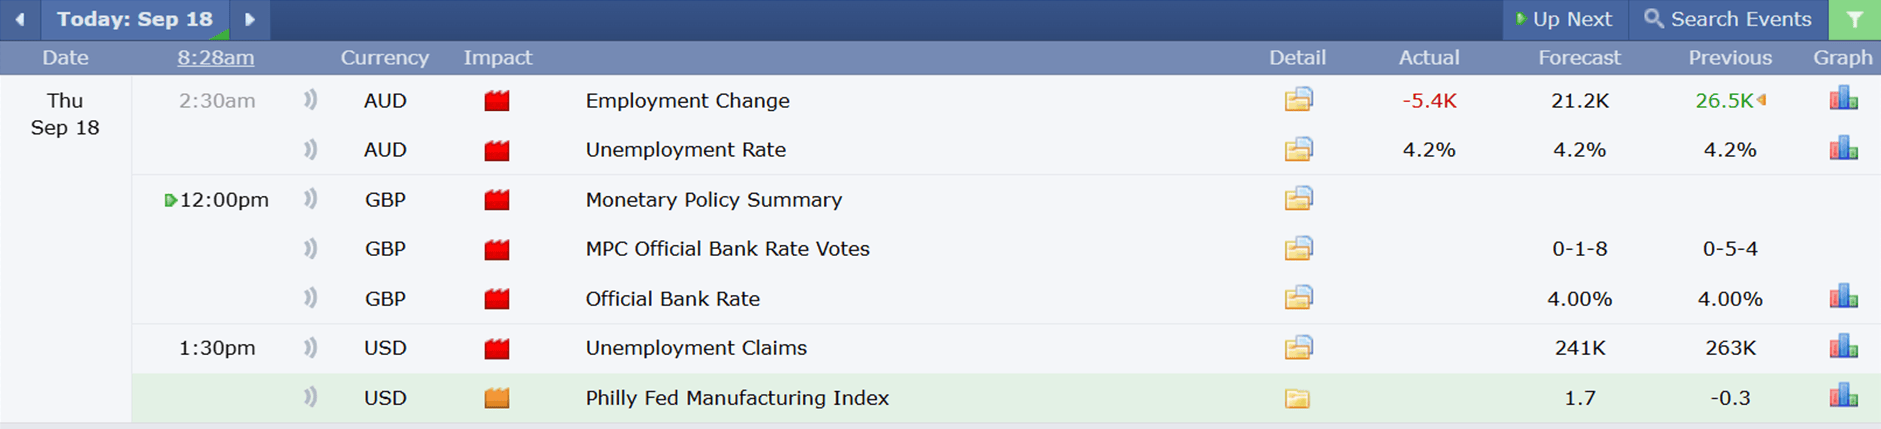Open detail folder for Employment Change

pyautogui.click(x=1298, y=100)
